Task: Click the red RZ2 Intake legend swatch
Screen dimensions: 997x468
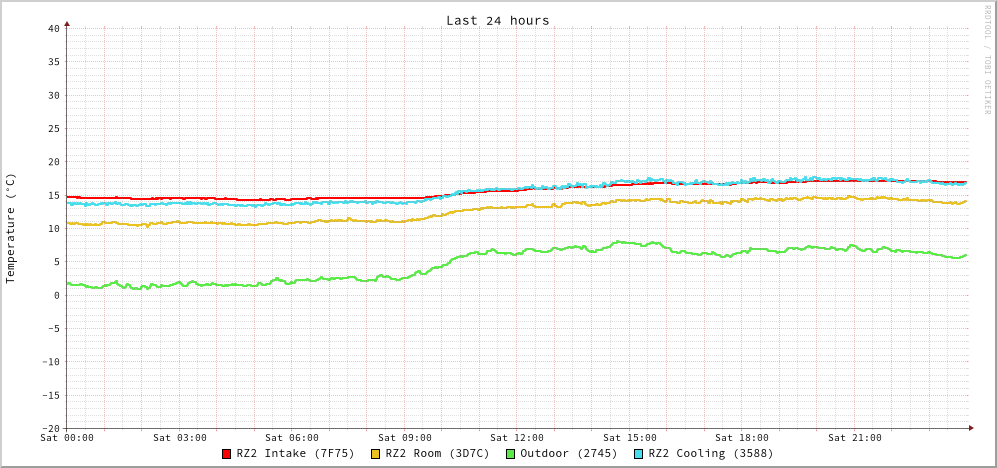Action: pos(227,454)
